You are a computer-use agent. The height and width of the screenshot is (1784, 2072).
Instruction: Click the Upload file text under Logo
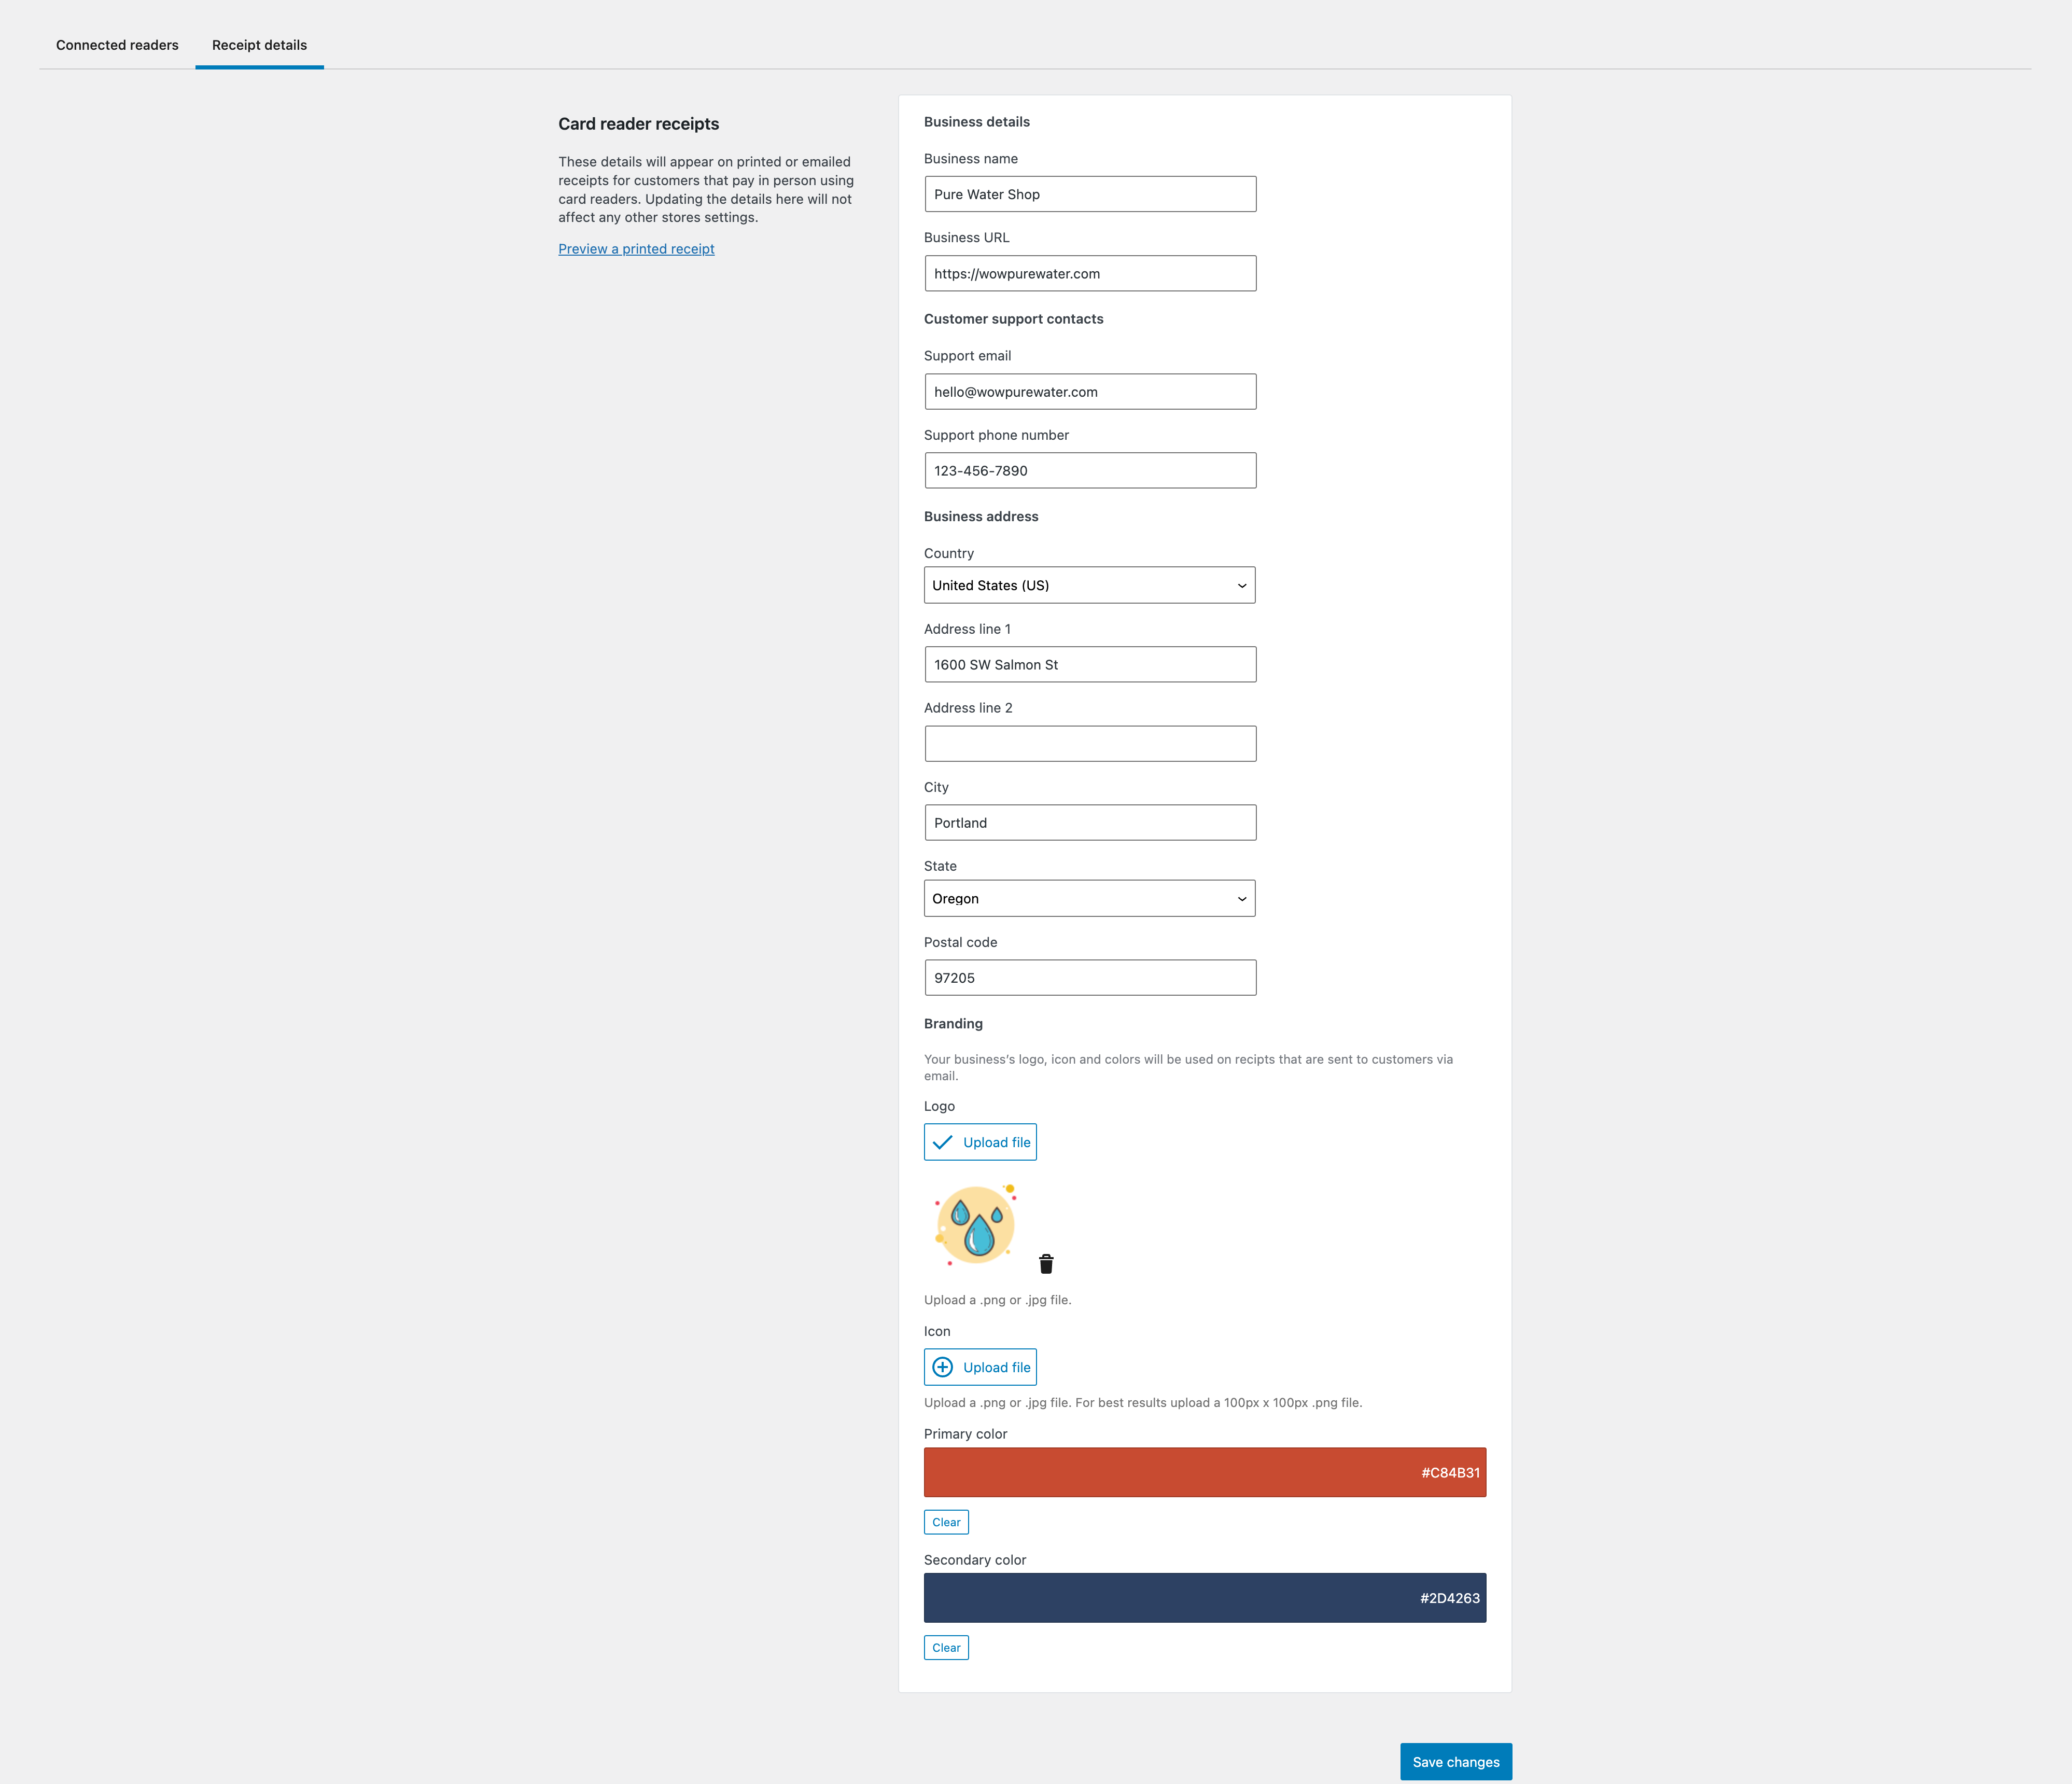[x=996, y=1142]
